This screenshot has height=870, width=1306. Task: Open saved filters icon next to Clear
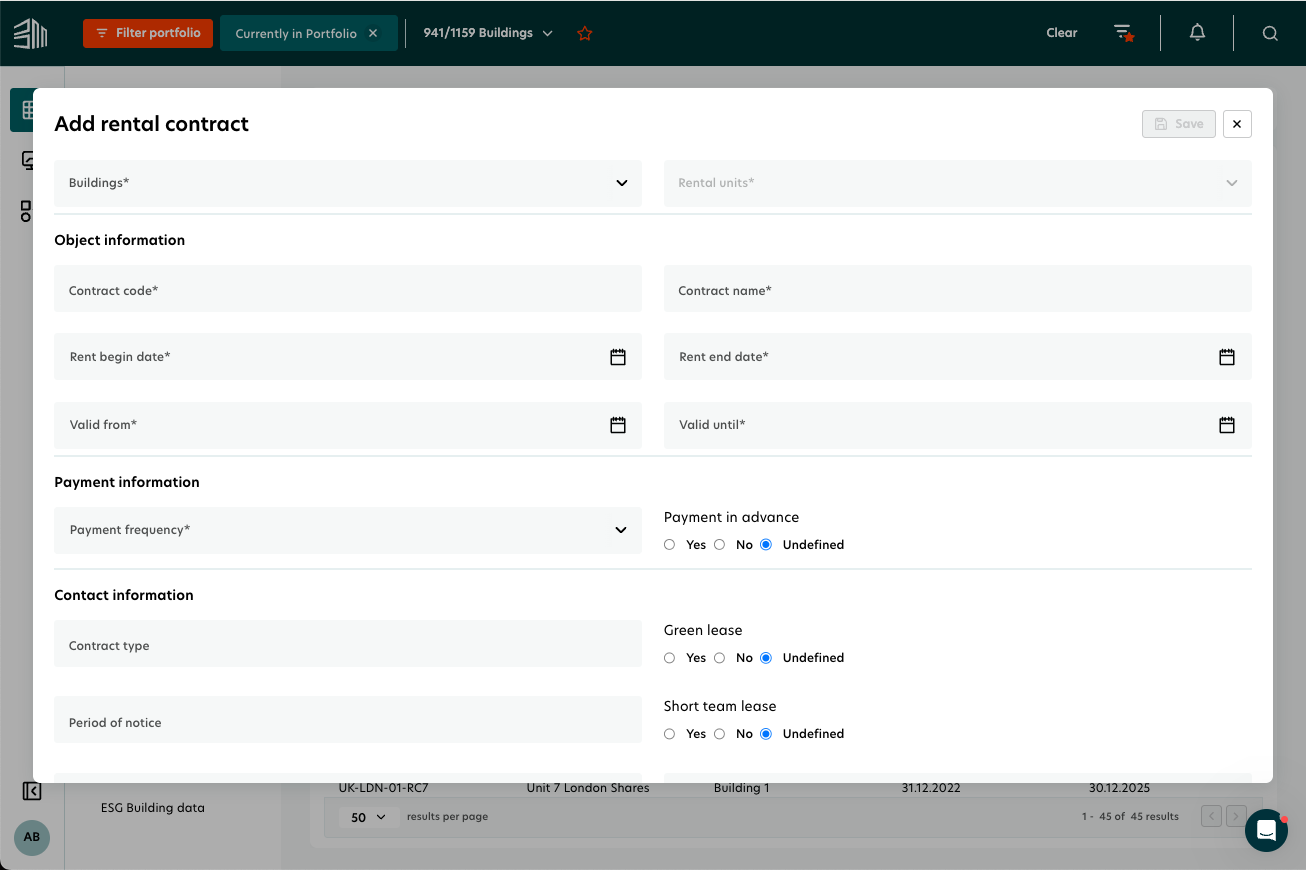(x=1124, y=33)
